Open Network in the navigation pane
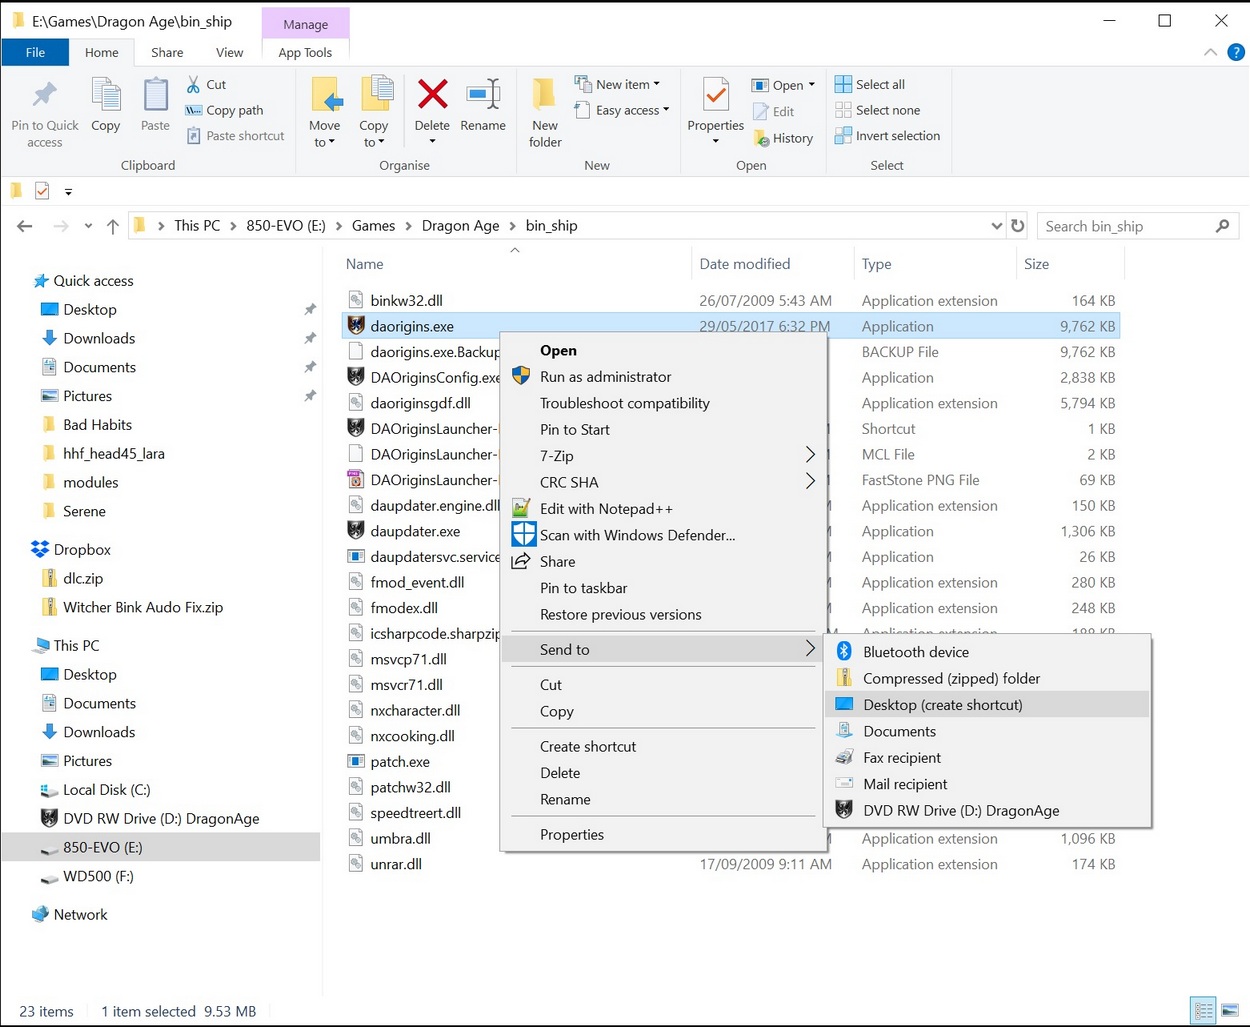 tap(80, 914)
